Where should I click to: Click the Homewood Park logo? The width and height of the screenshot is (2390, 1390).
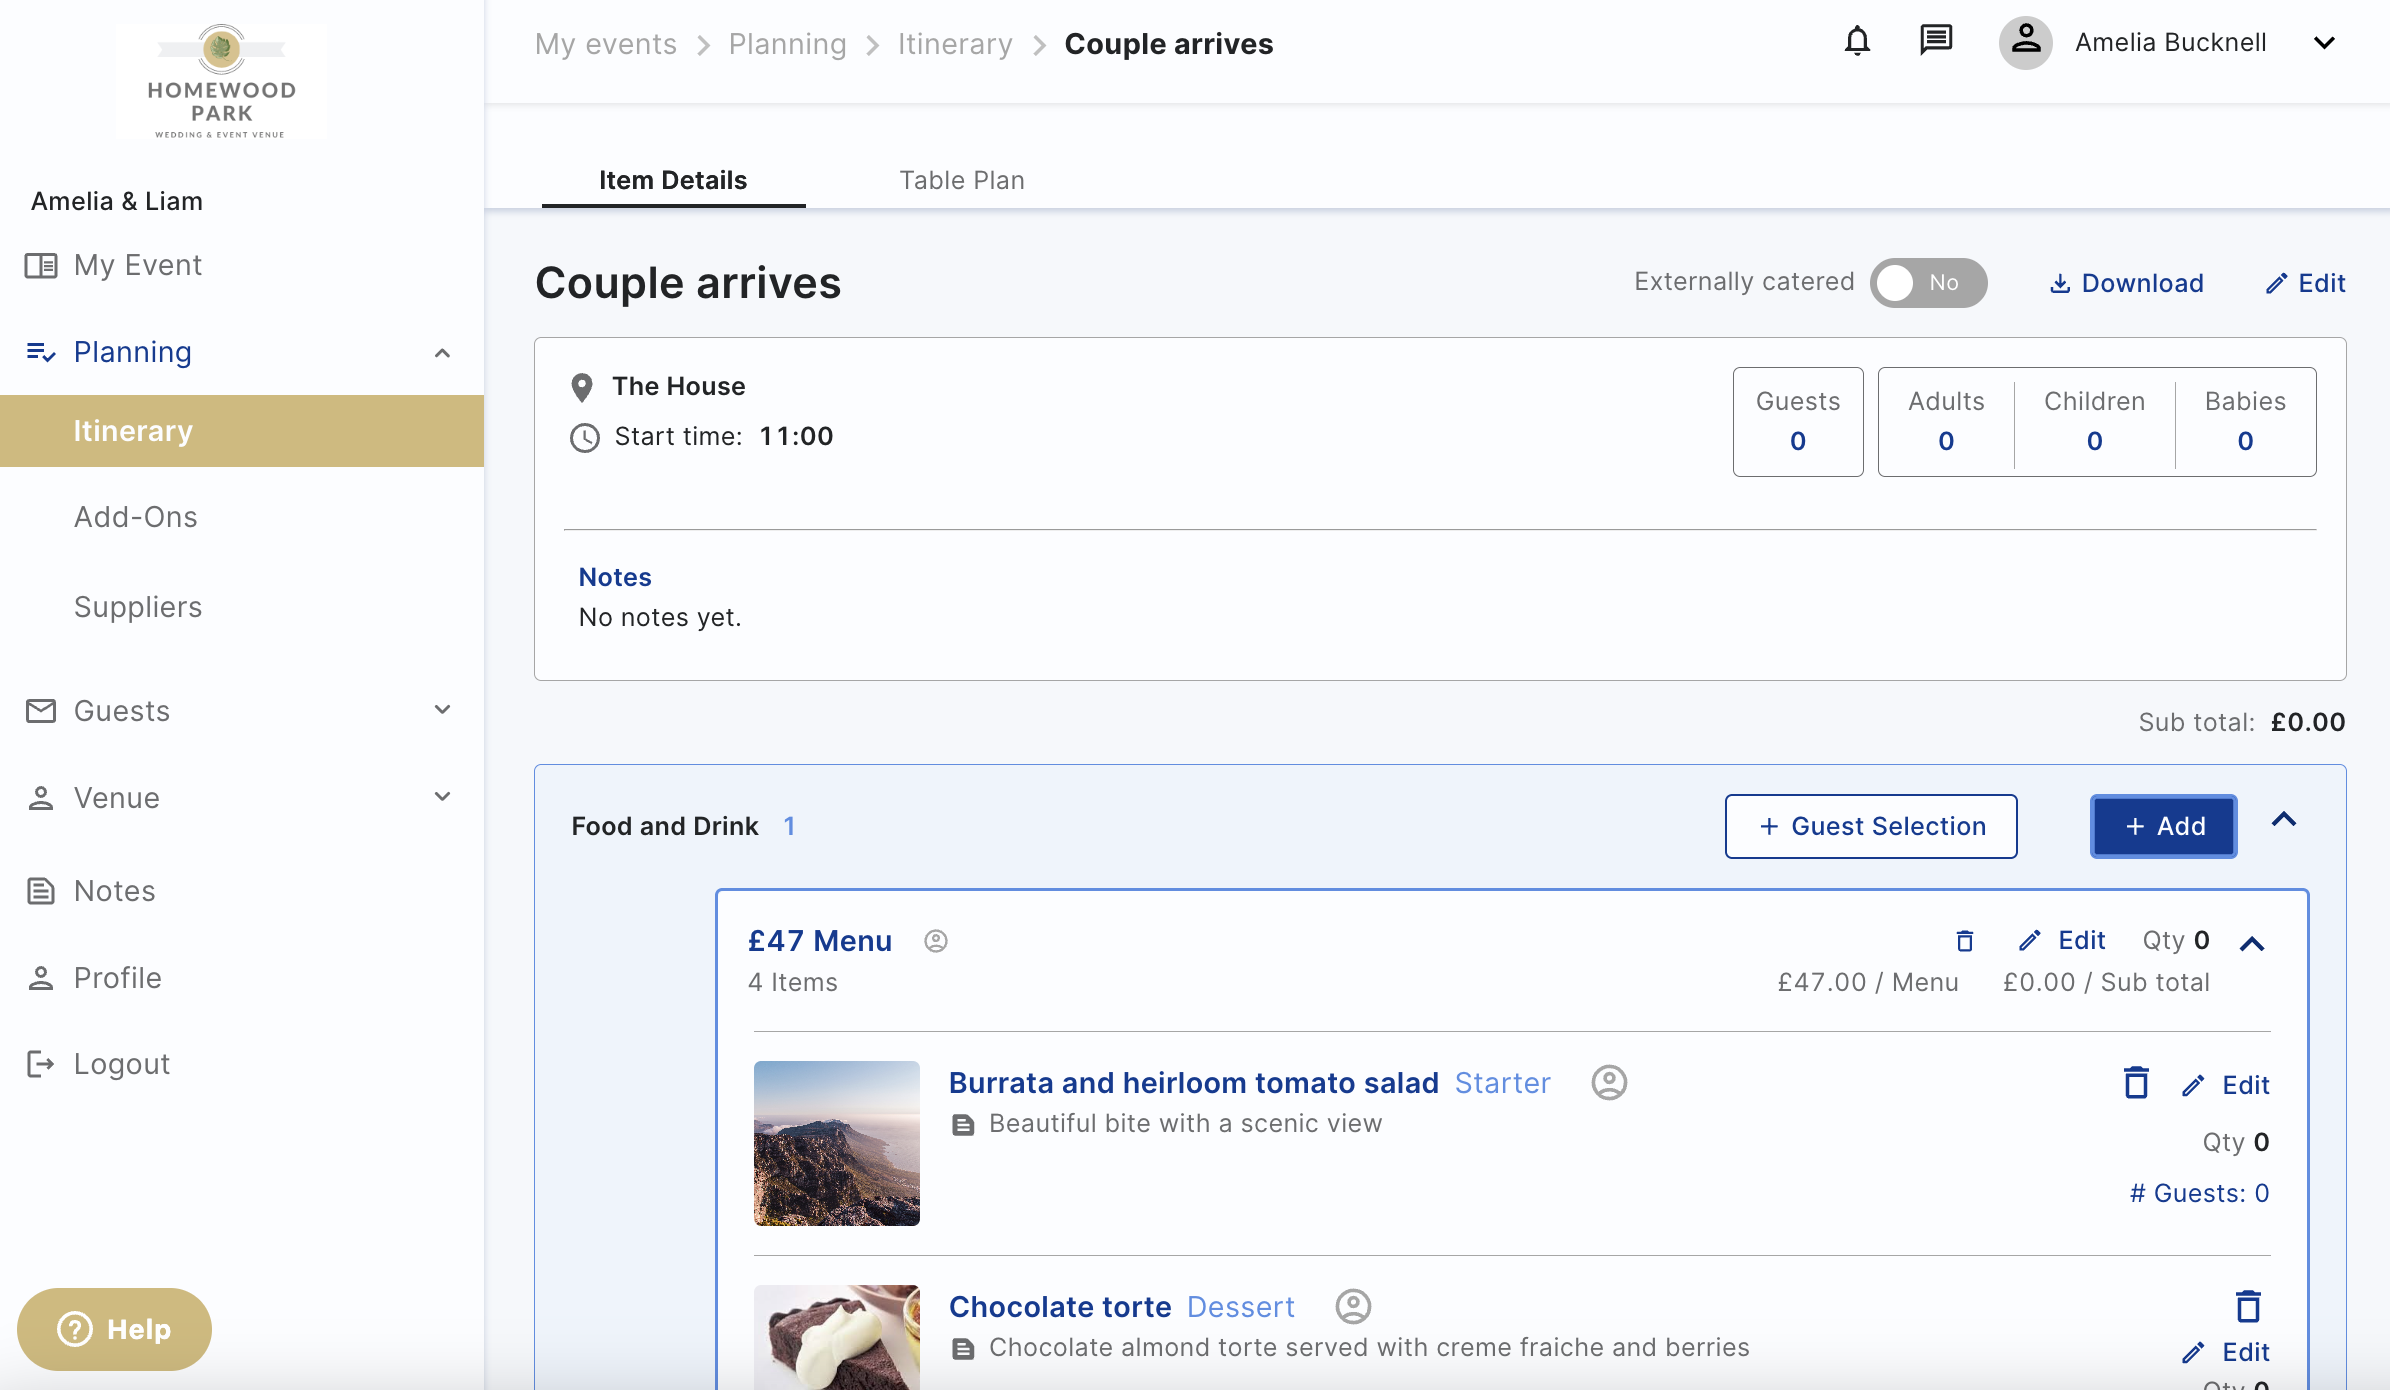(221, 82)
